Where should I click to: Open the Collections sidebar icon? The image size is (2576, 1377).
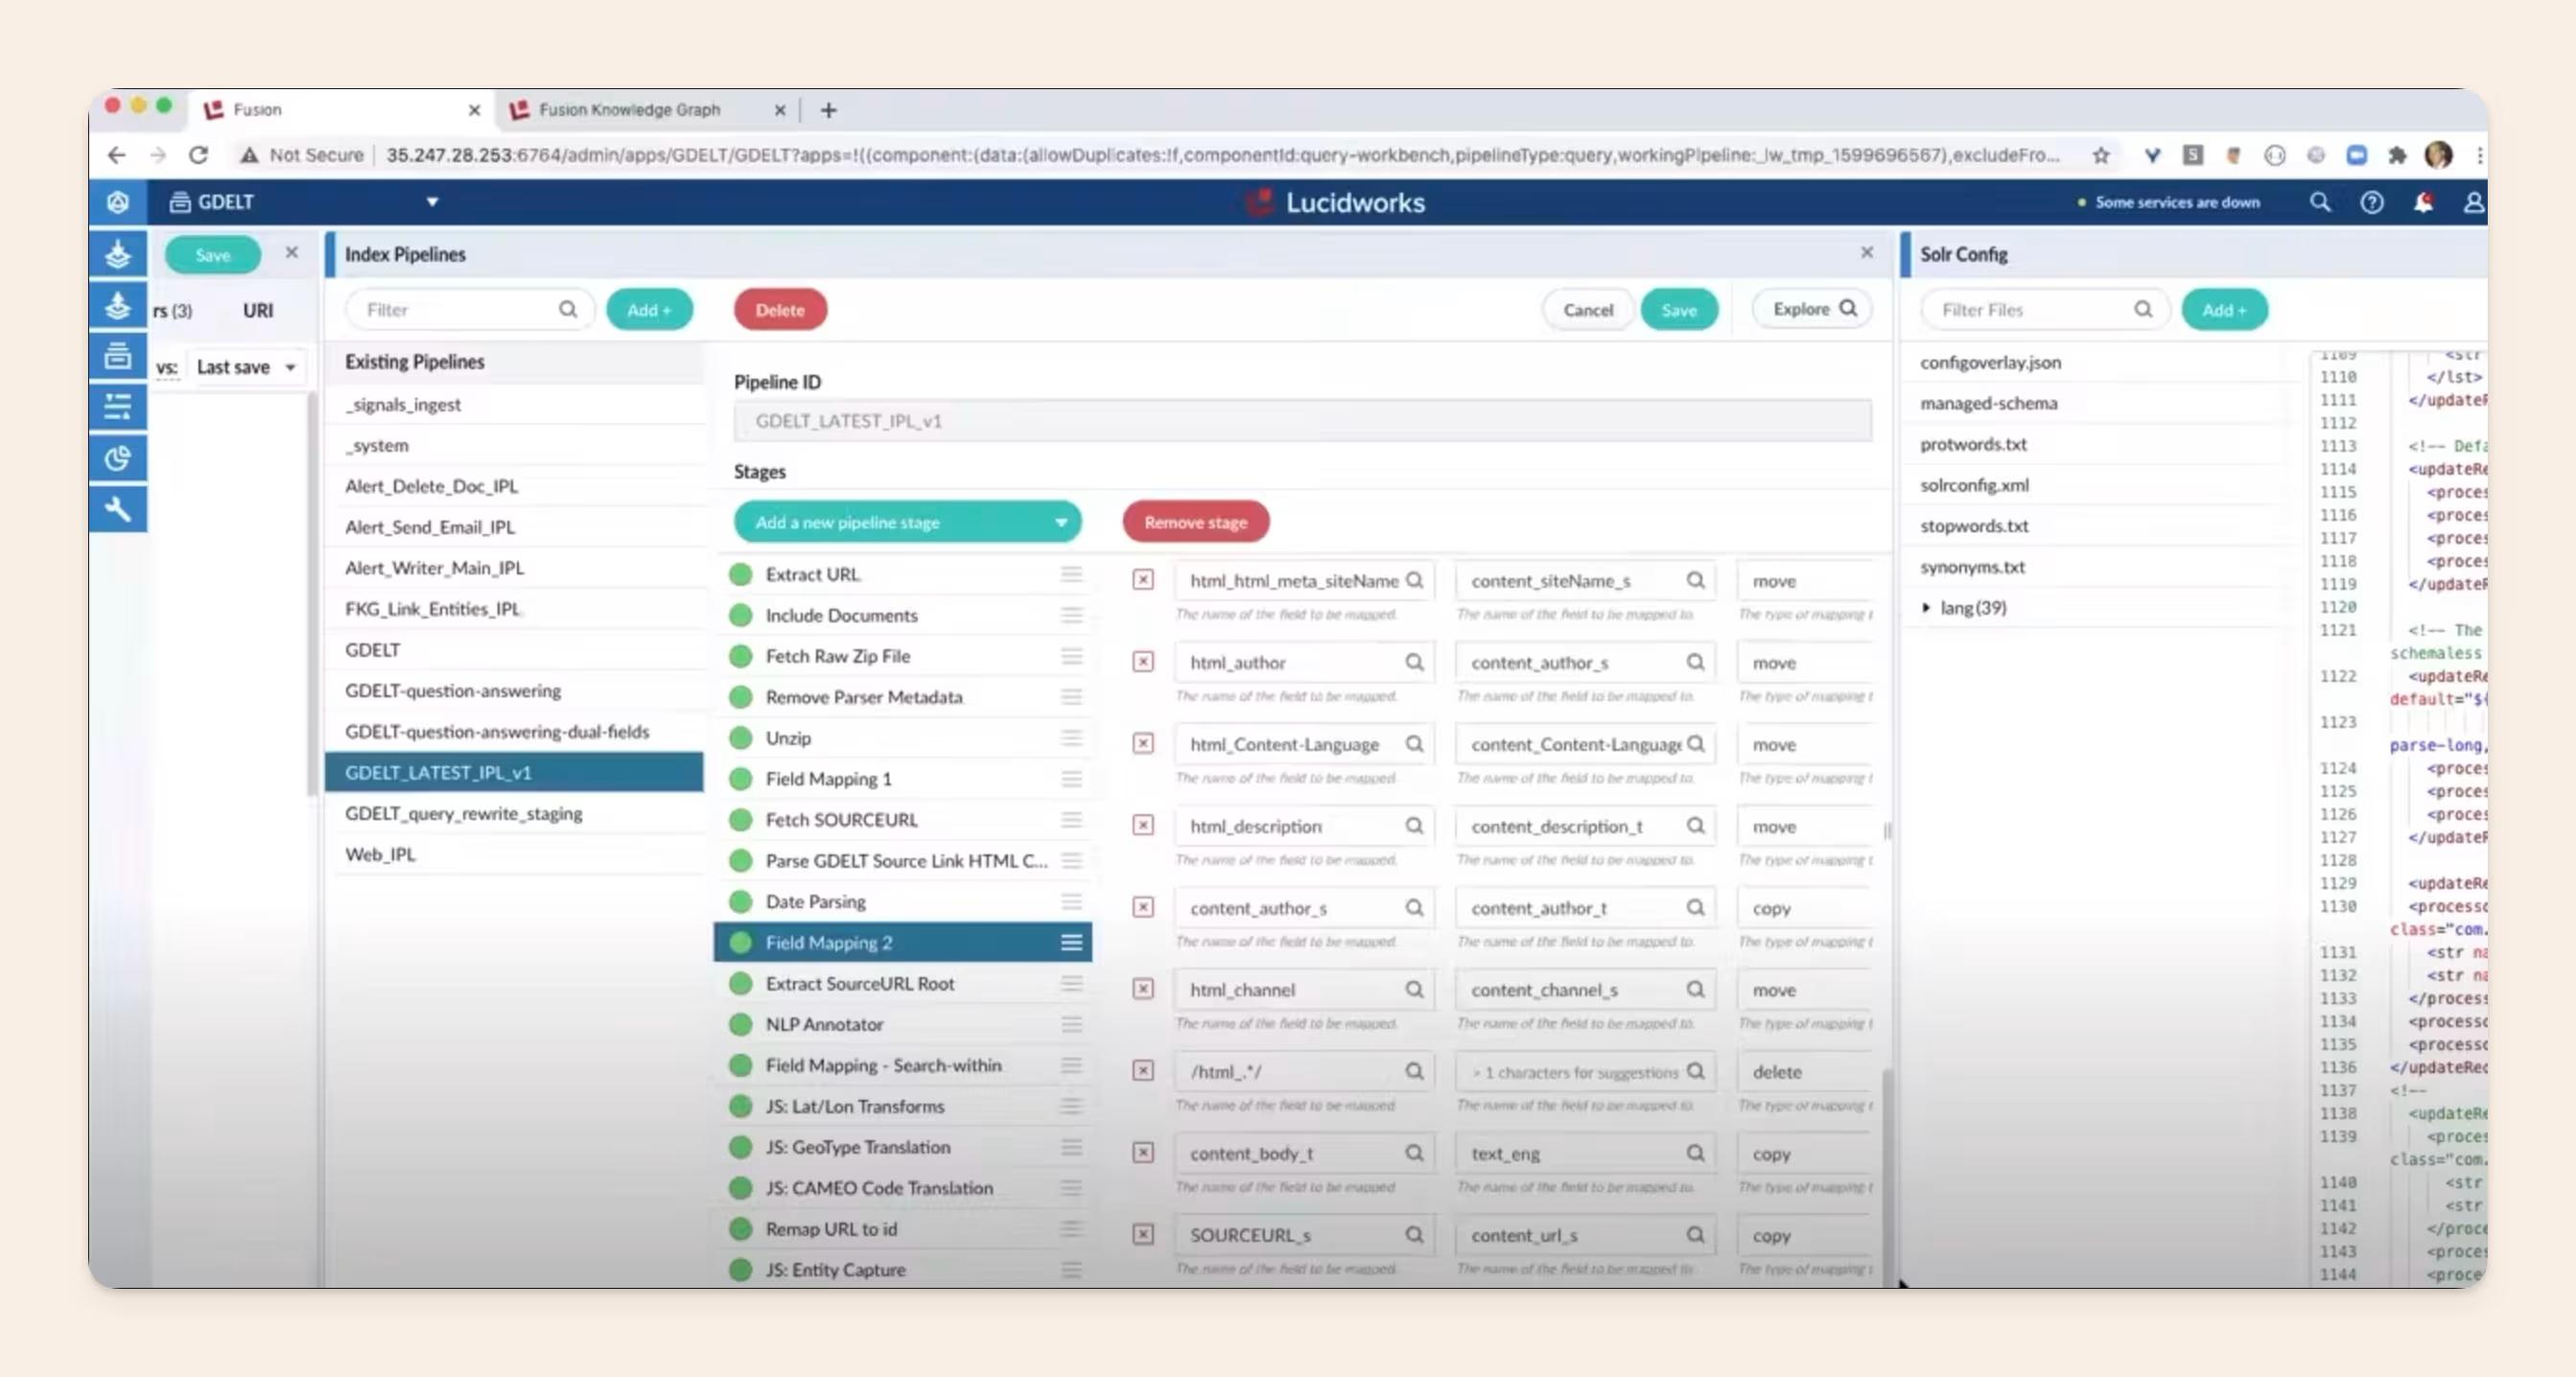pos(118,355)
